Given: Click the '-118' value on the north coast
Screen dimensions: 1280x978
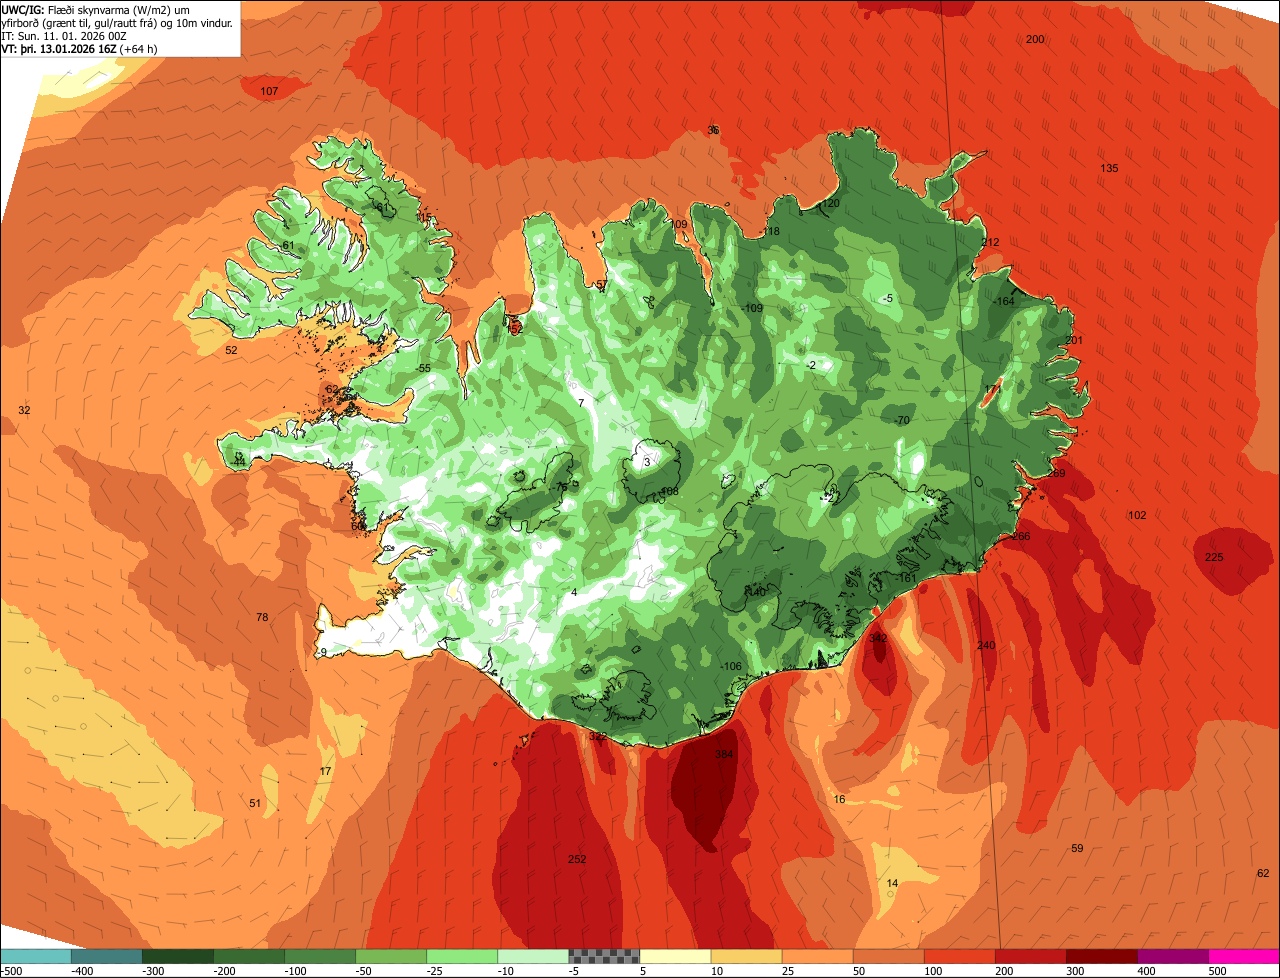Looking at the screenshot, I should pyautogui.click(x=770, y=232).
